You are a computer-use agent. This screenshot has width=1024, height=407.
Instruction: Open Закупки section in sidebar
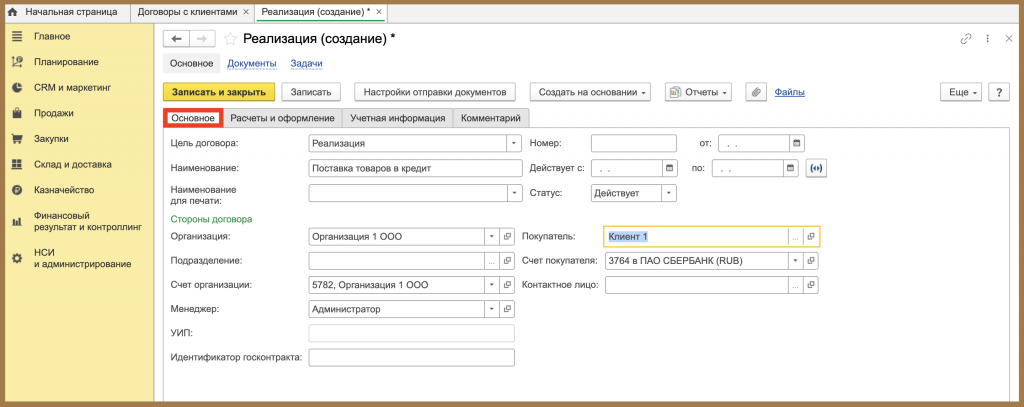click(51, 139)
